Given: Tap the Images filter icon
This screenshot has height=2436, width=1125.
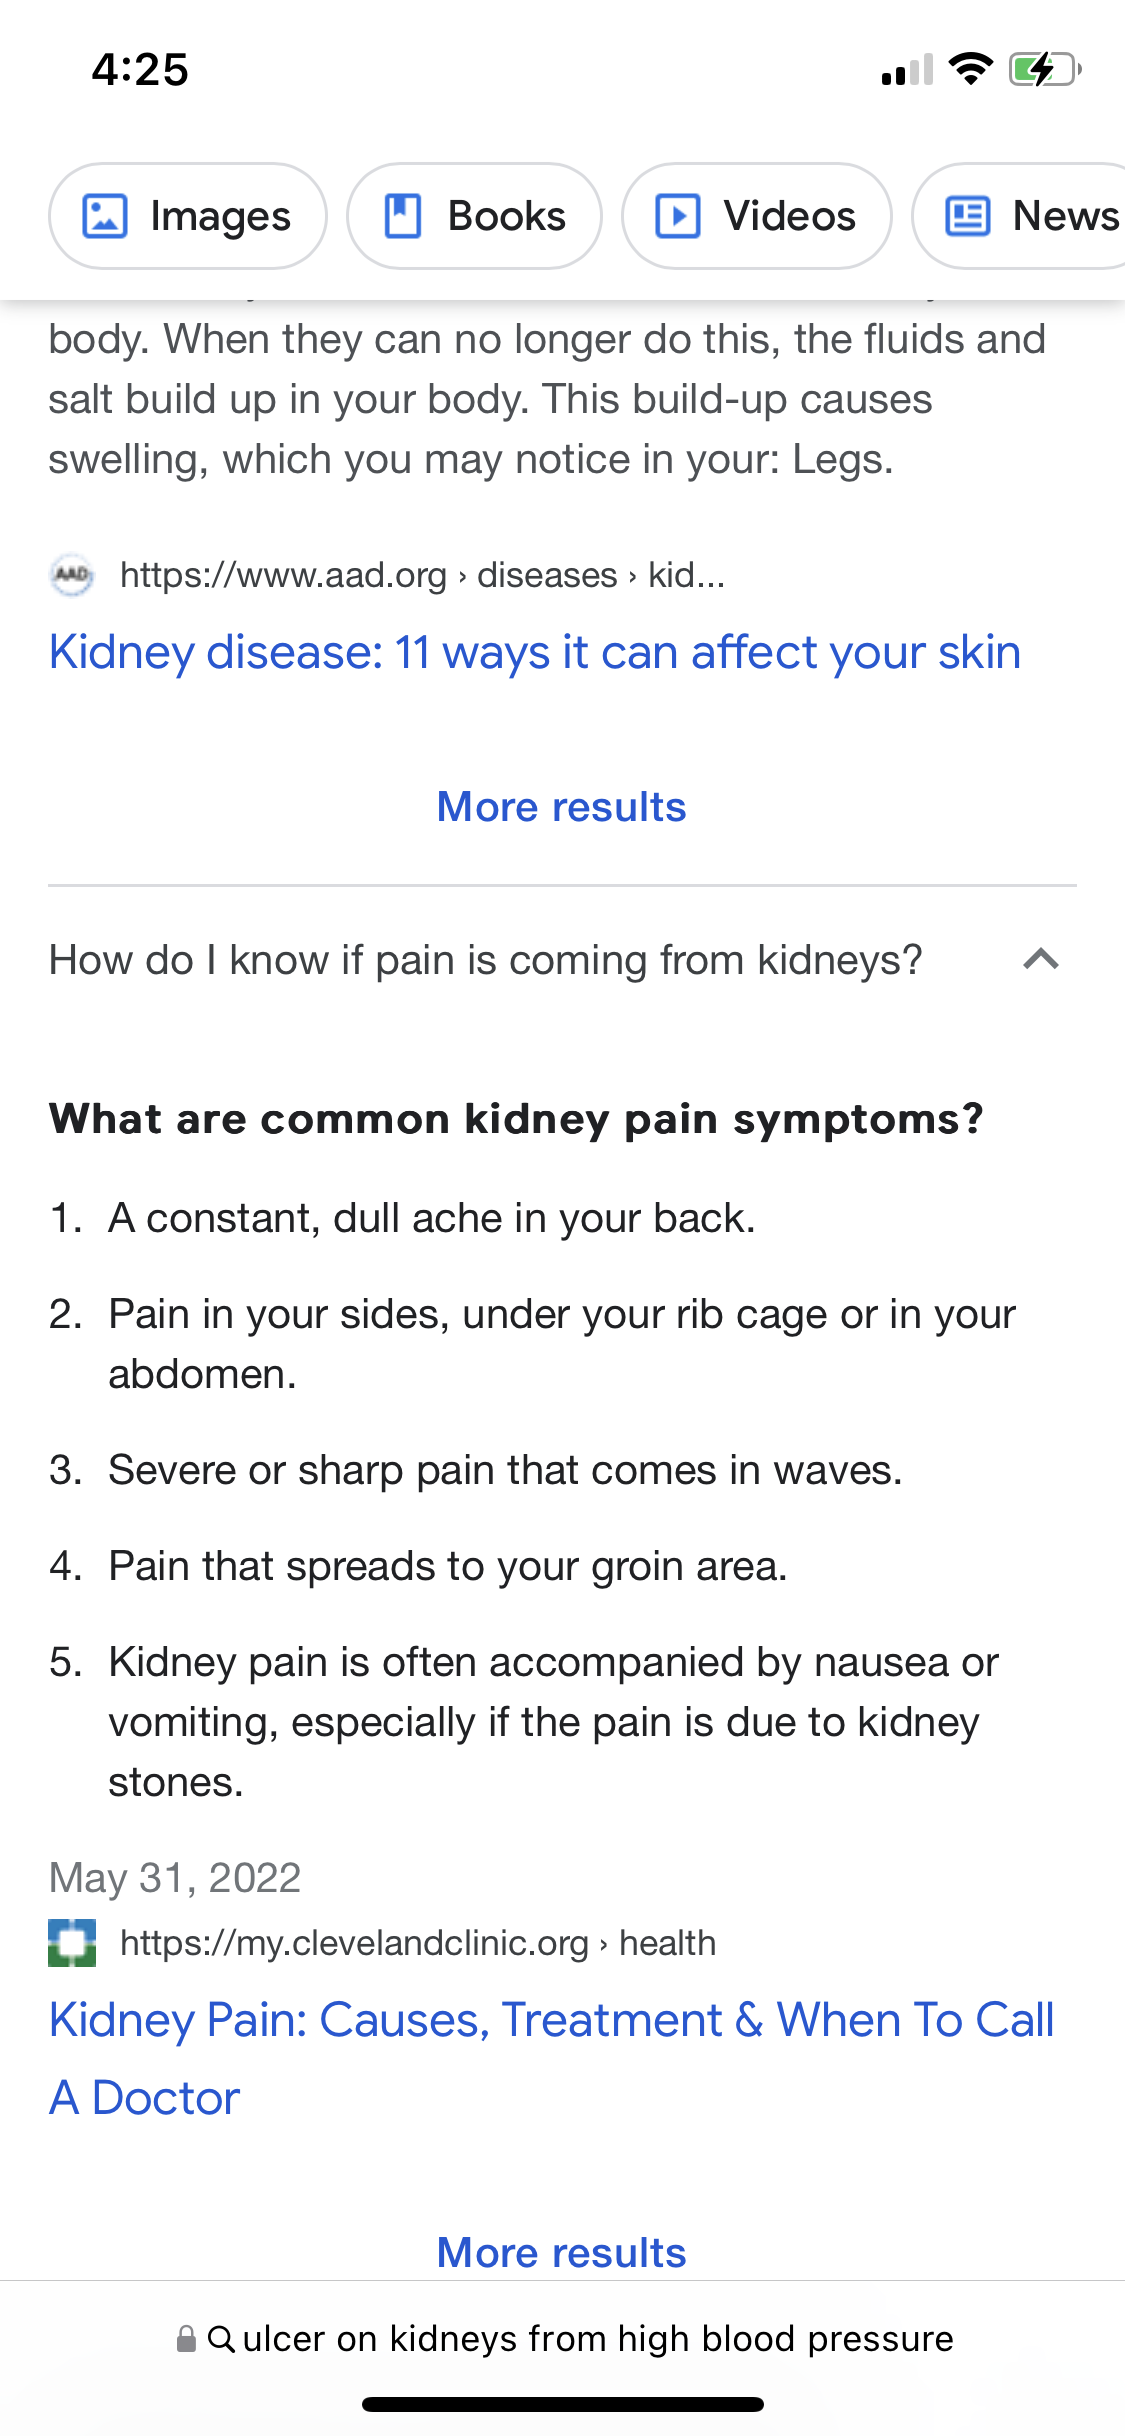Looking at the screenshot, I should click(x=104, y=216).
